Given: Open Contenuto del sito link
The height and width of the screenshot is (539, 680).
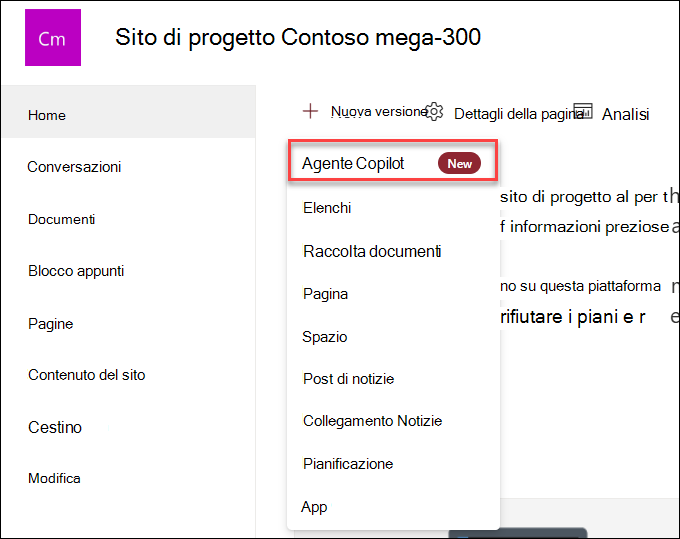Looking at the screenshot, I should point(87,375).
